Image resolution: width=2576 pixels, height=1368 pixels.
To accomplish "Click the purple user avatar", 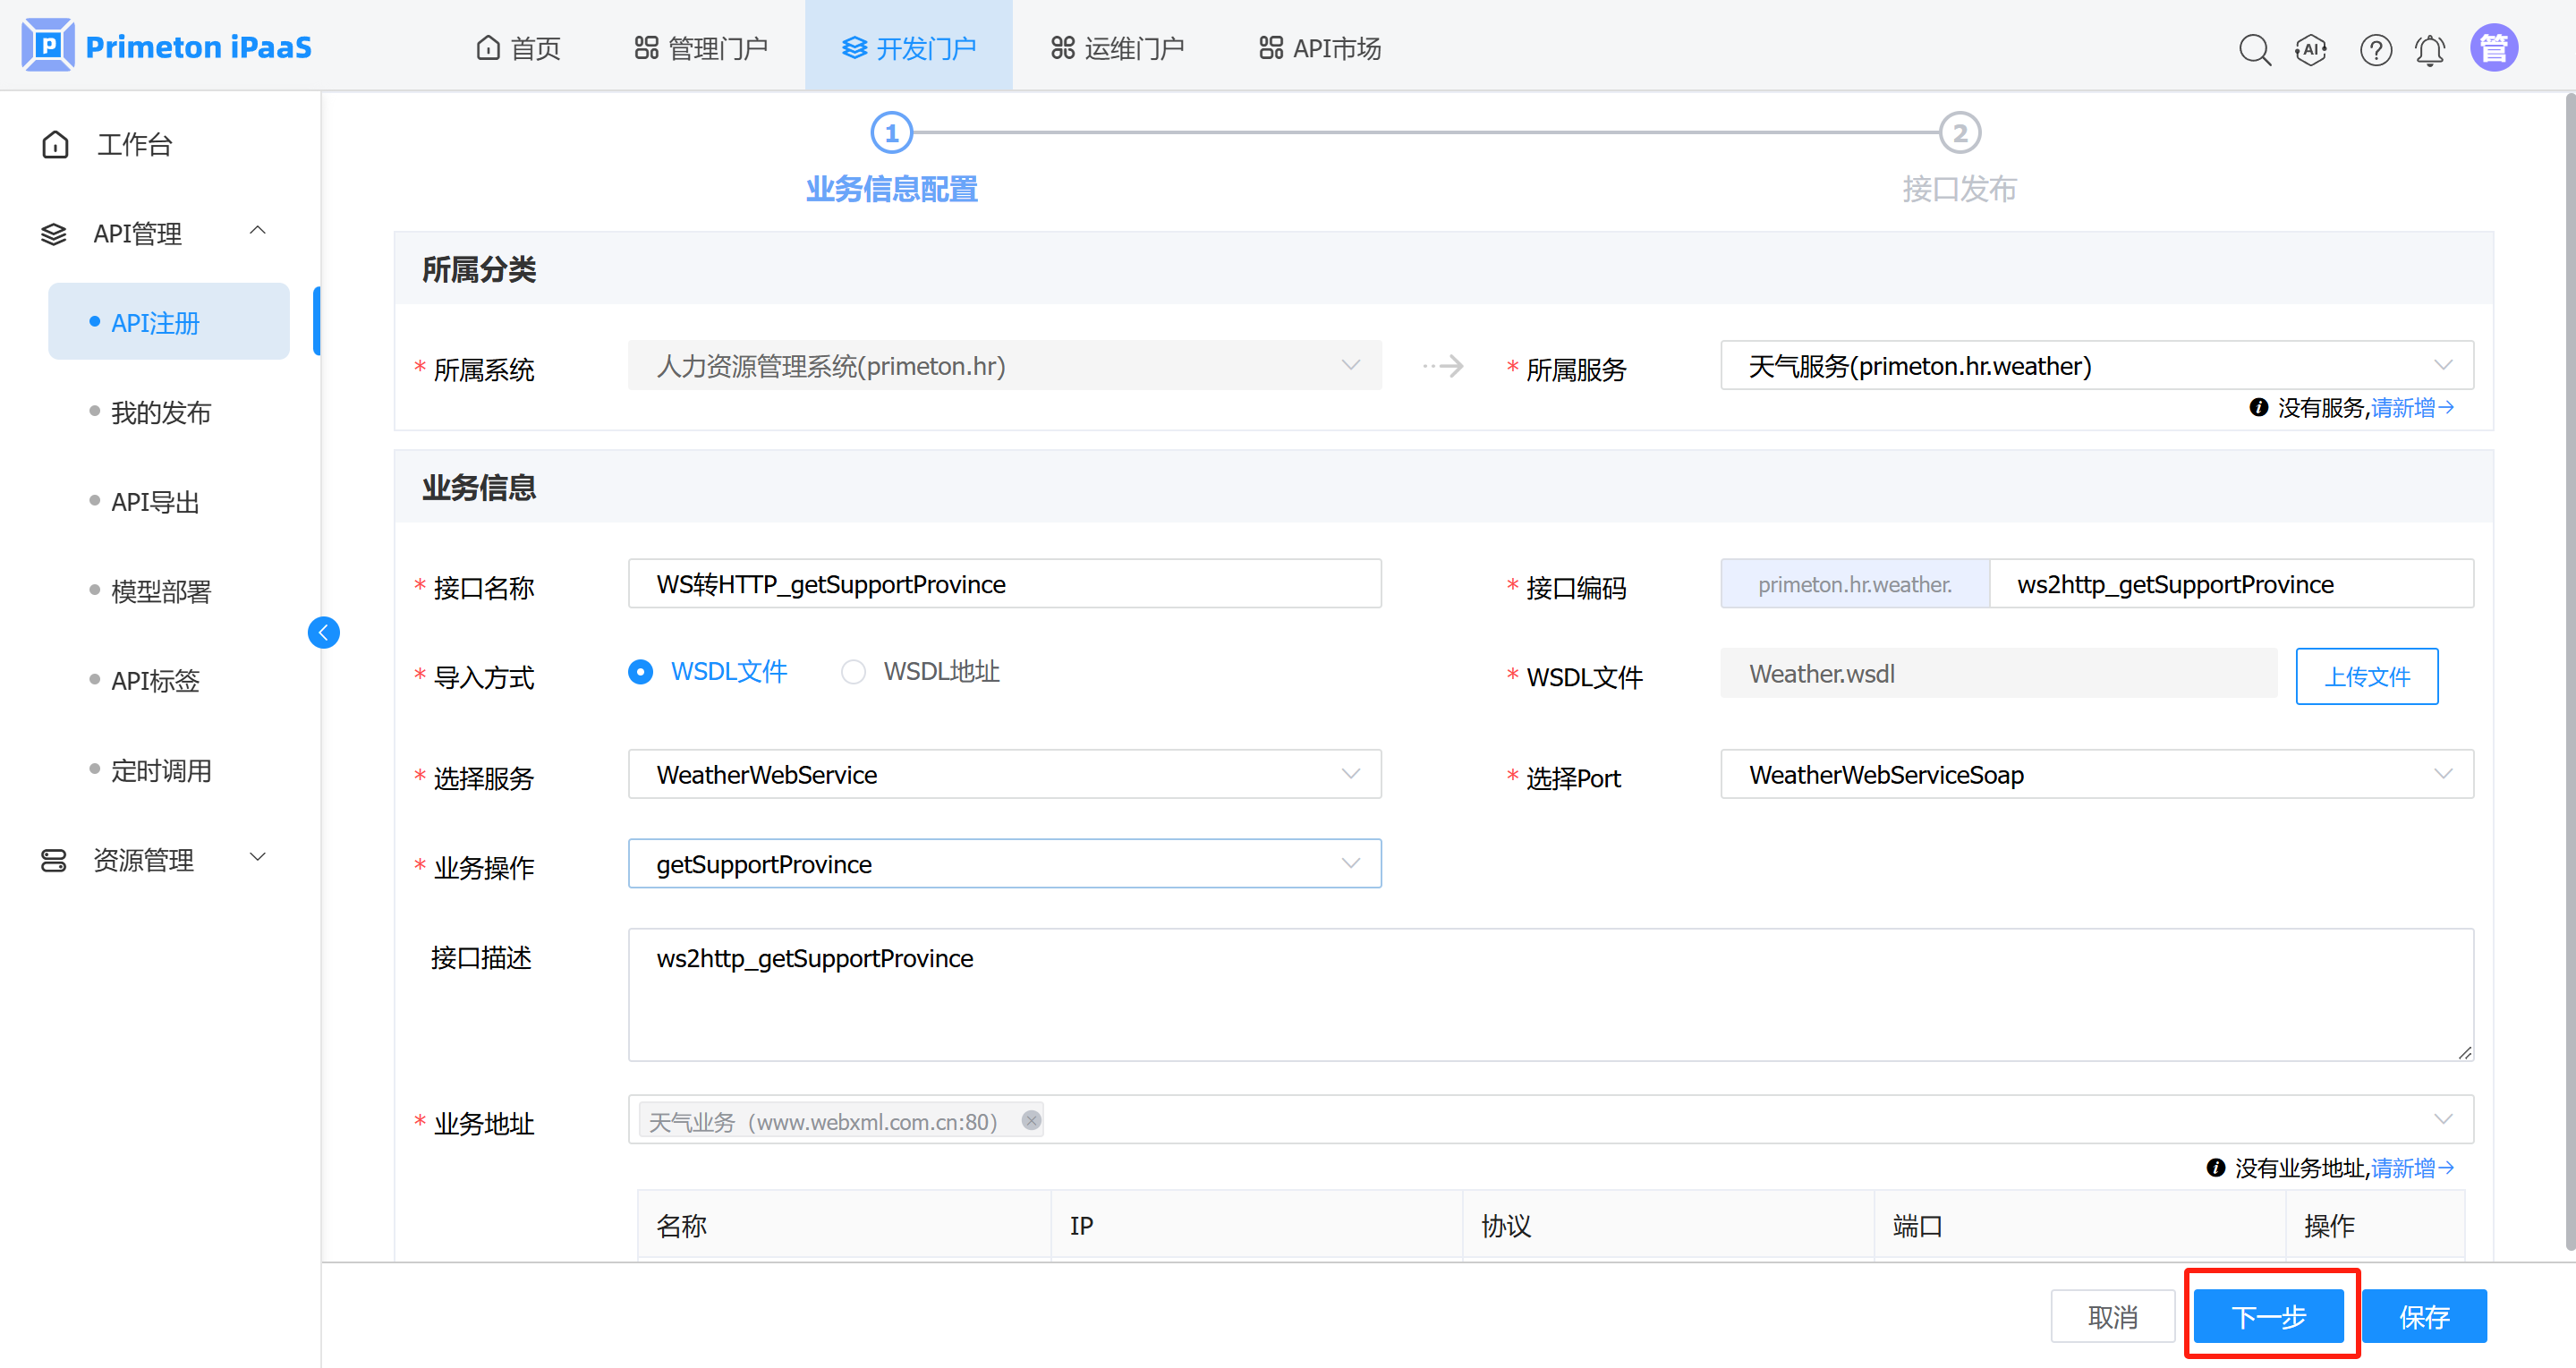I will [x=2493, y=48].
